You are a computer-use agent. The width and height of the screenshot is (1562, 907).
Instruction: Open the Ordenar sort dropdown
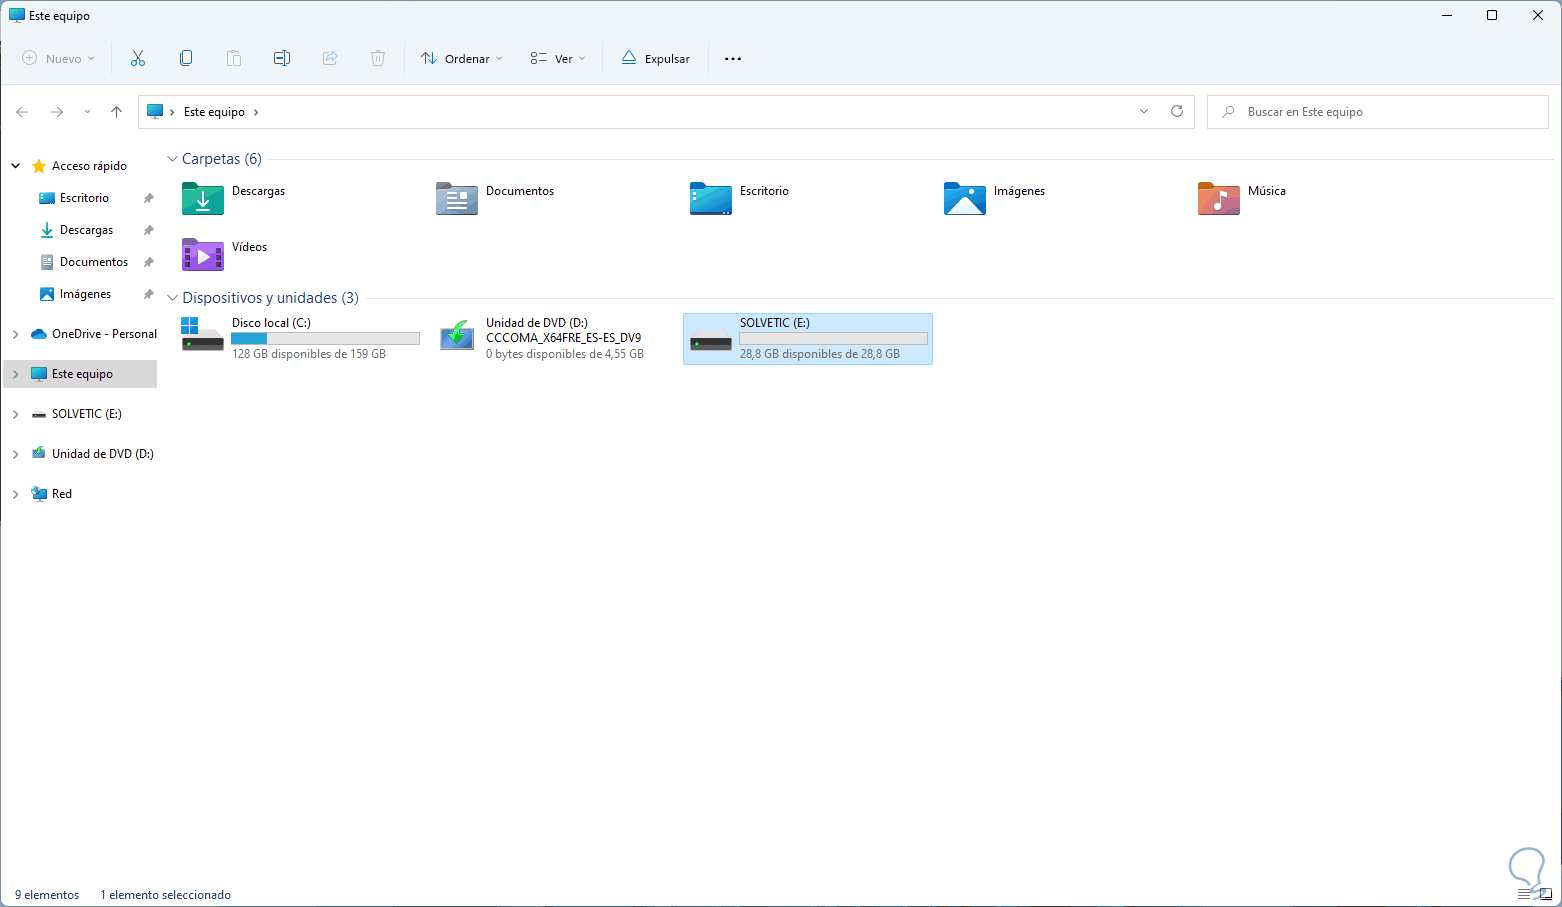pos(462,59)
